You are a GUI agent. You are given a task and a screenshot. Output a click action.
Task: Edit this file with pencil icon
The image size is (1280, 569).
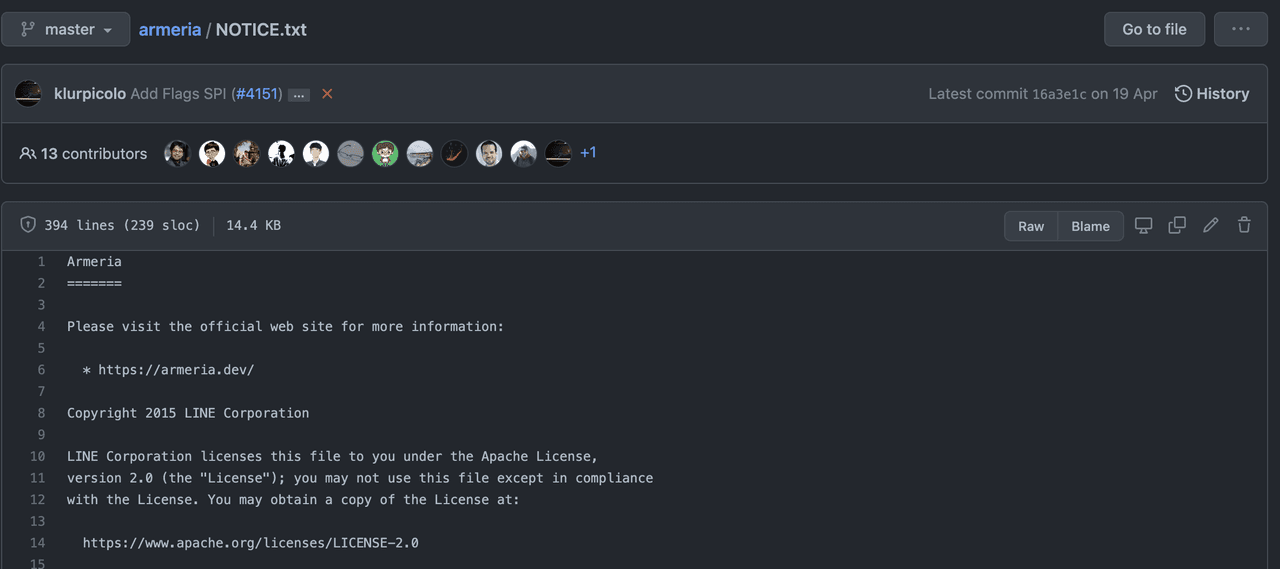(x=1210, y=225)
